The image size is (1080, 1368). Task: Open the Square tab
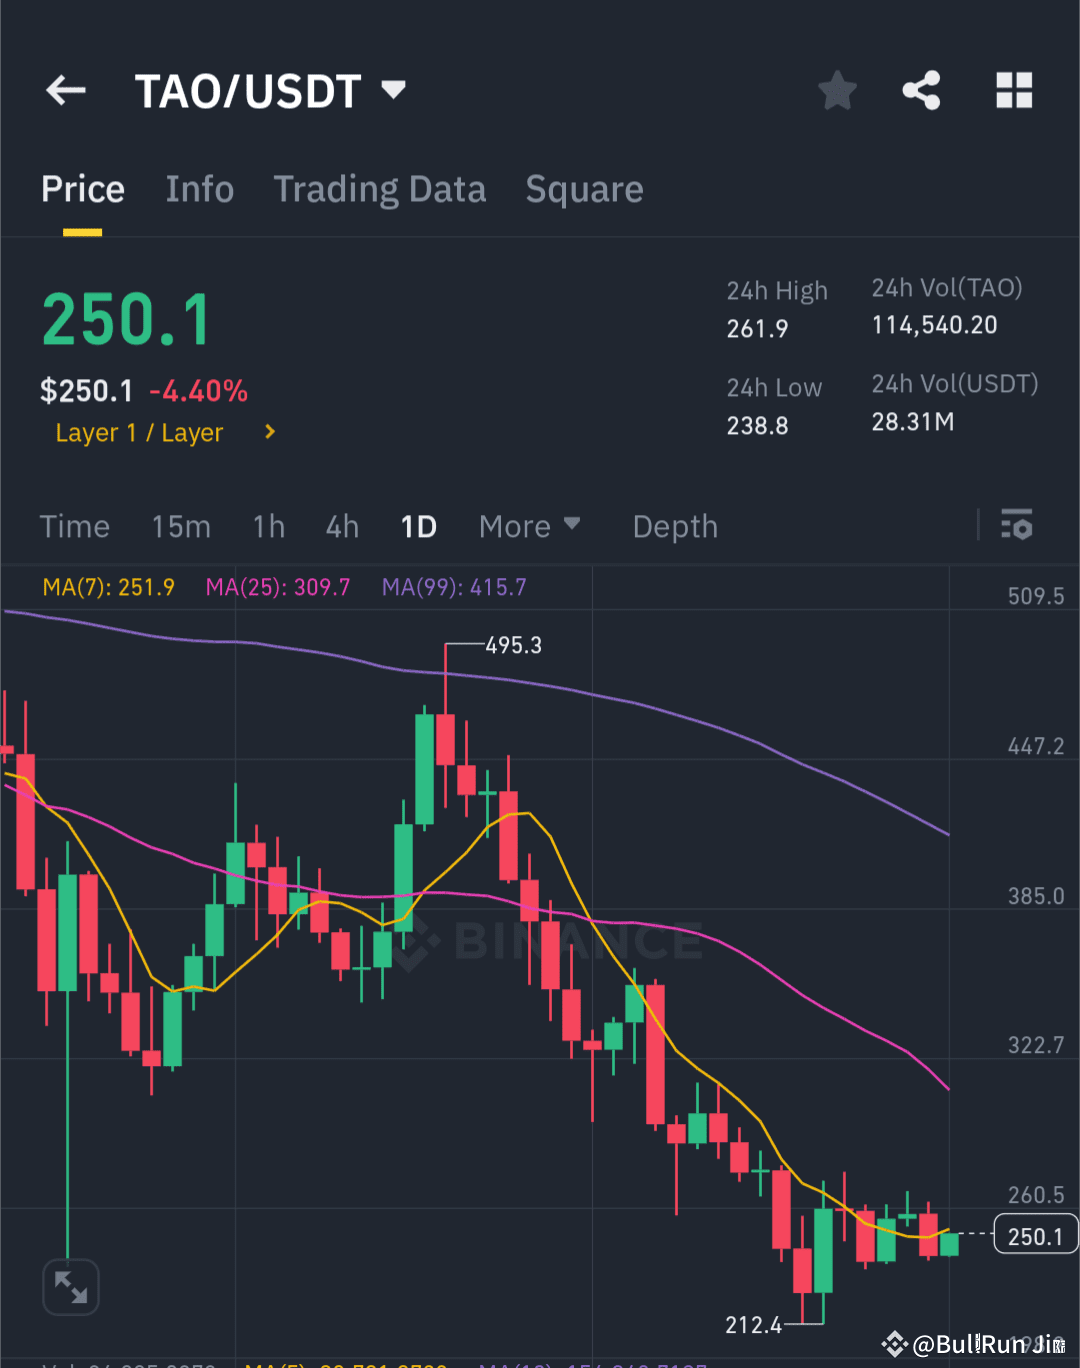(585, 190)
